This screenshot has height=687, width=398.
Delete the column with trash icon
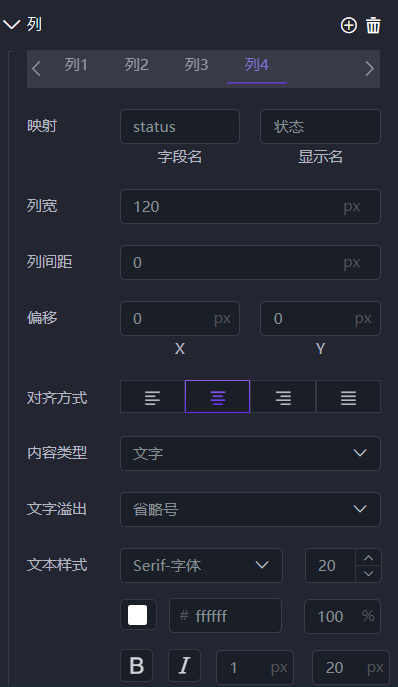click(373, 25)
